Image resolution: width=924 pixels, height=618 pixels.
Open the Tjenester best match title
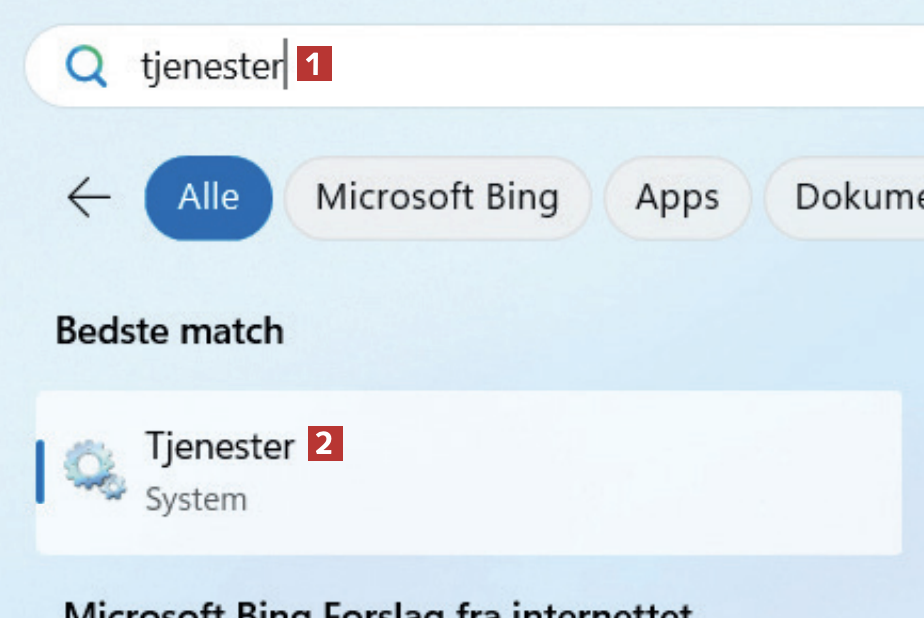tap(220, 445)
